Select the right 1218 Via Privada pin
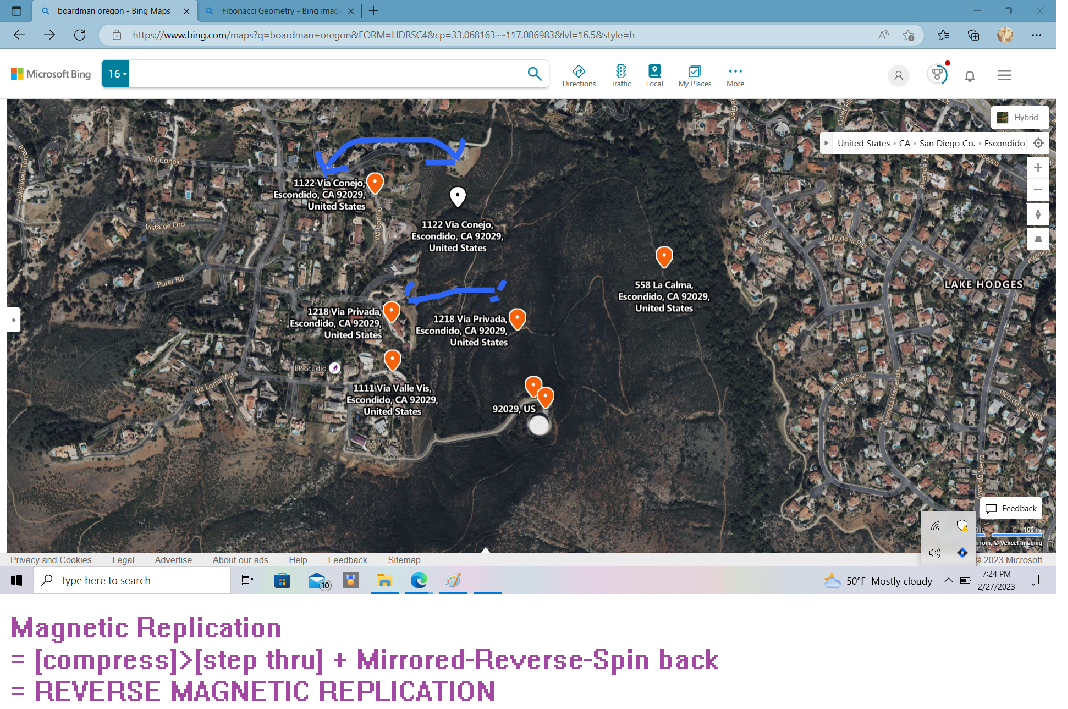Viewport: 1068px width, 709px height. 518,319
